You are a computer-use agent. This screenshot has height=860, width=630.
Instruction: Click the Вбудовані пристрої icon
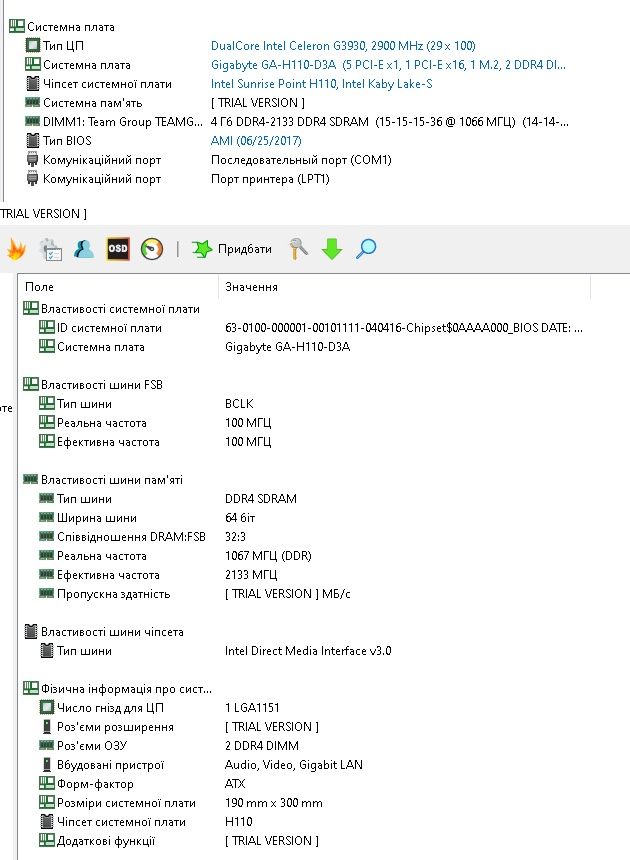click(47, 765)
